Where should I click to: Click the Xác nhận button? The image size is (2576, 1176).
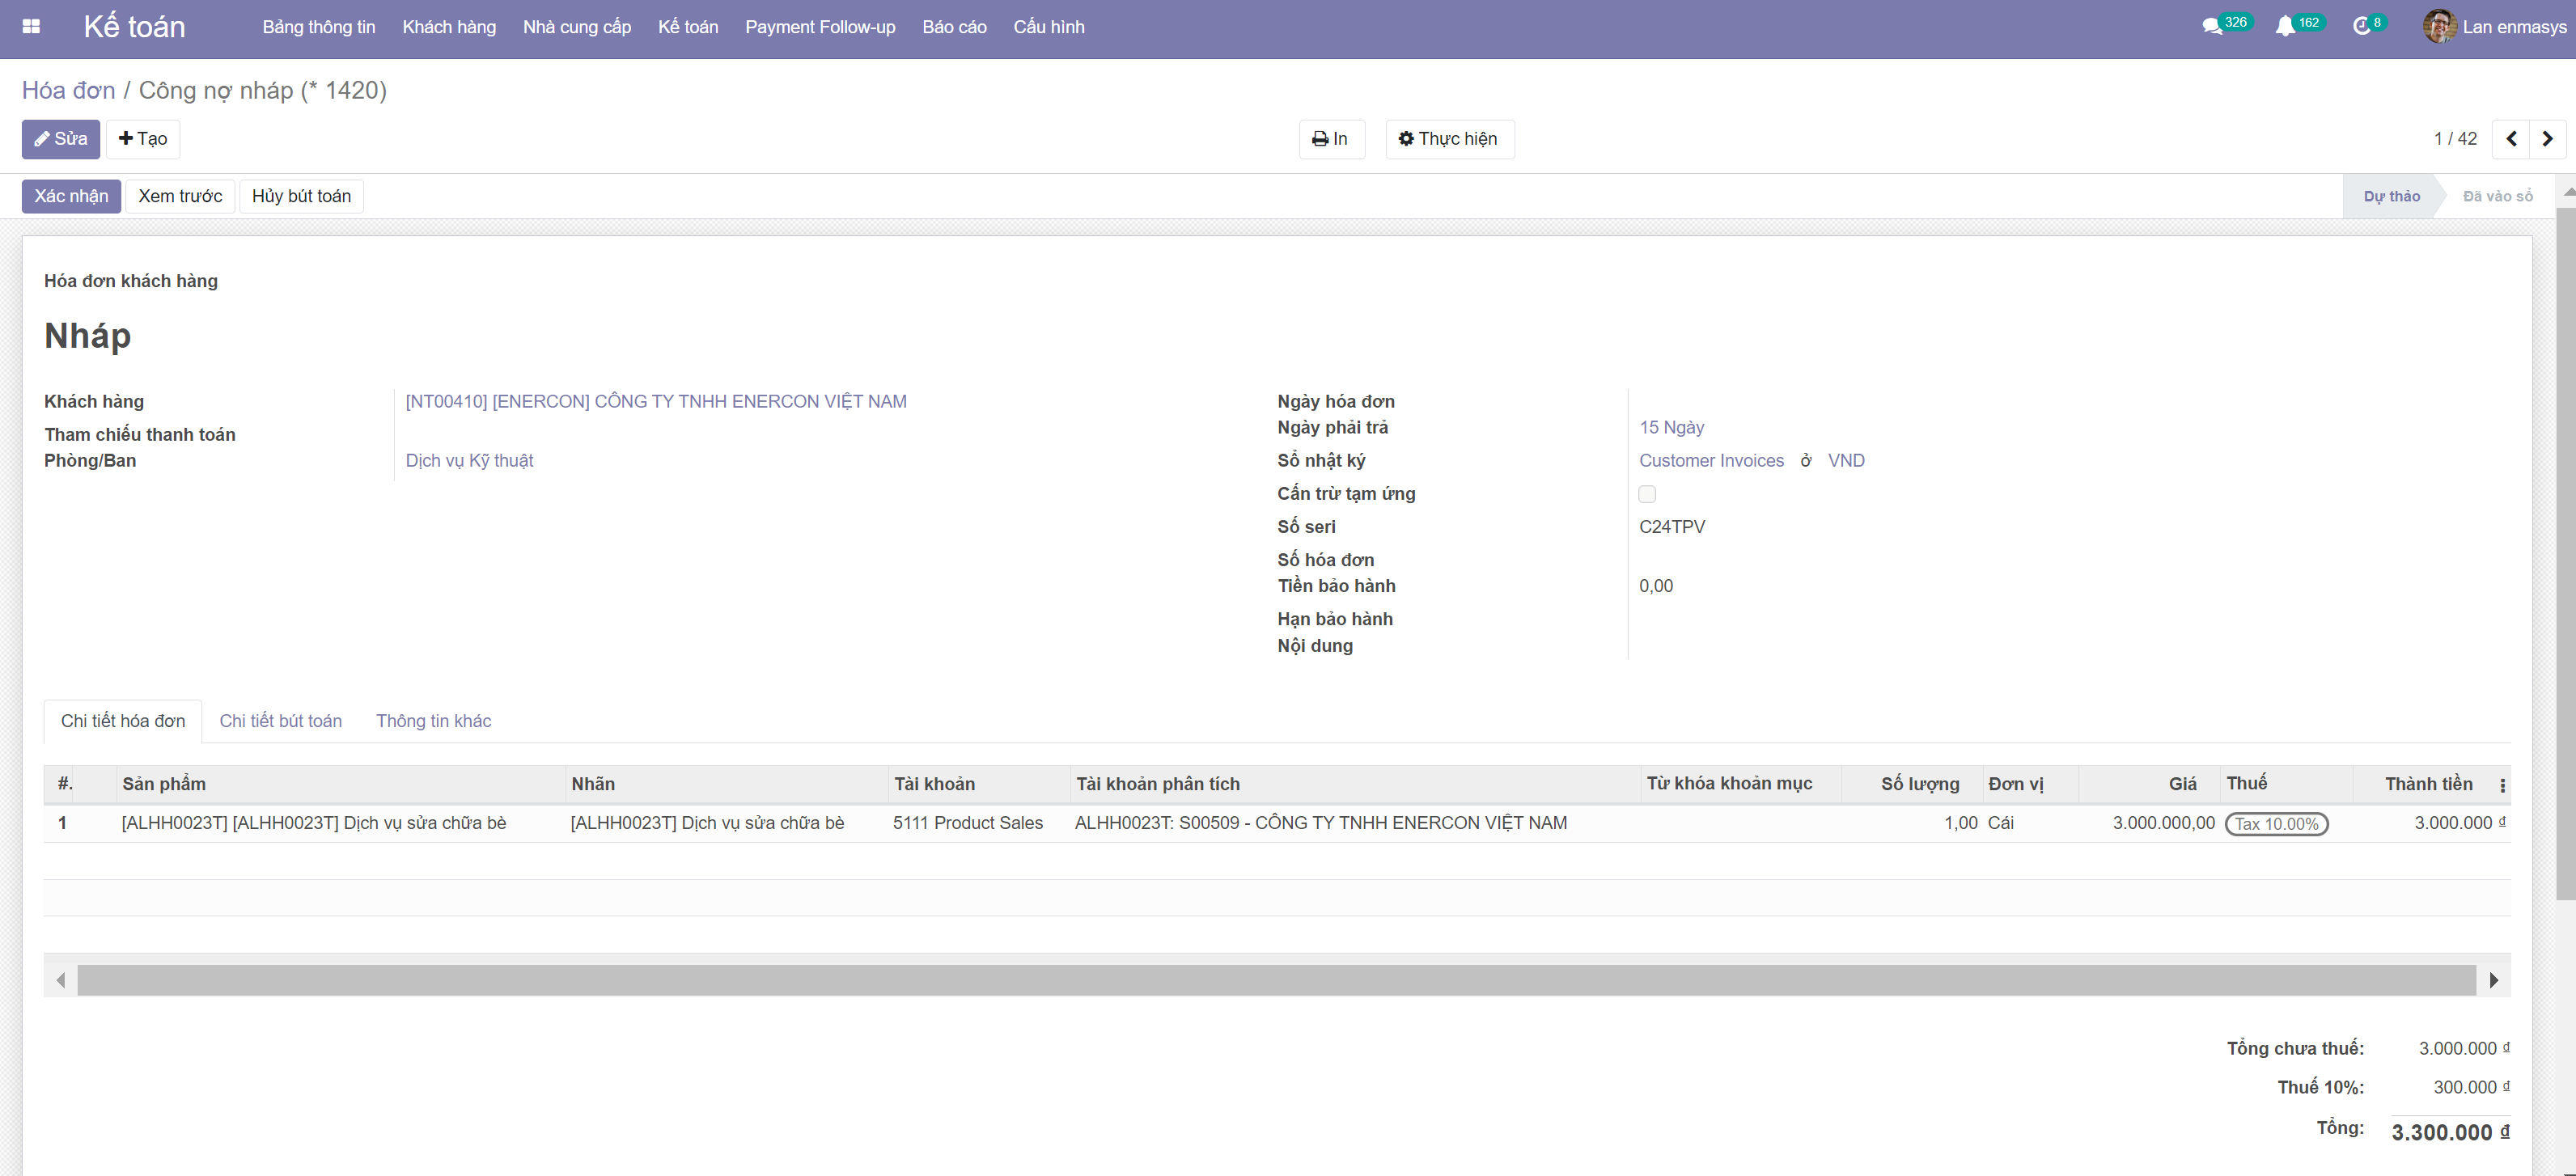pos(71,196)
